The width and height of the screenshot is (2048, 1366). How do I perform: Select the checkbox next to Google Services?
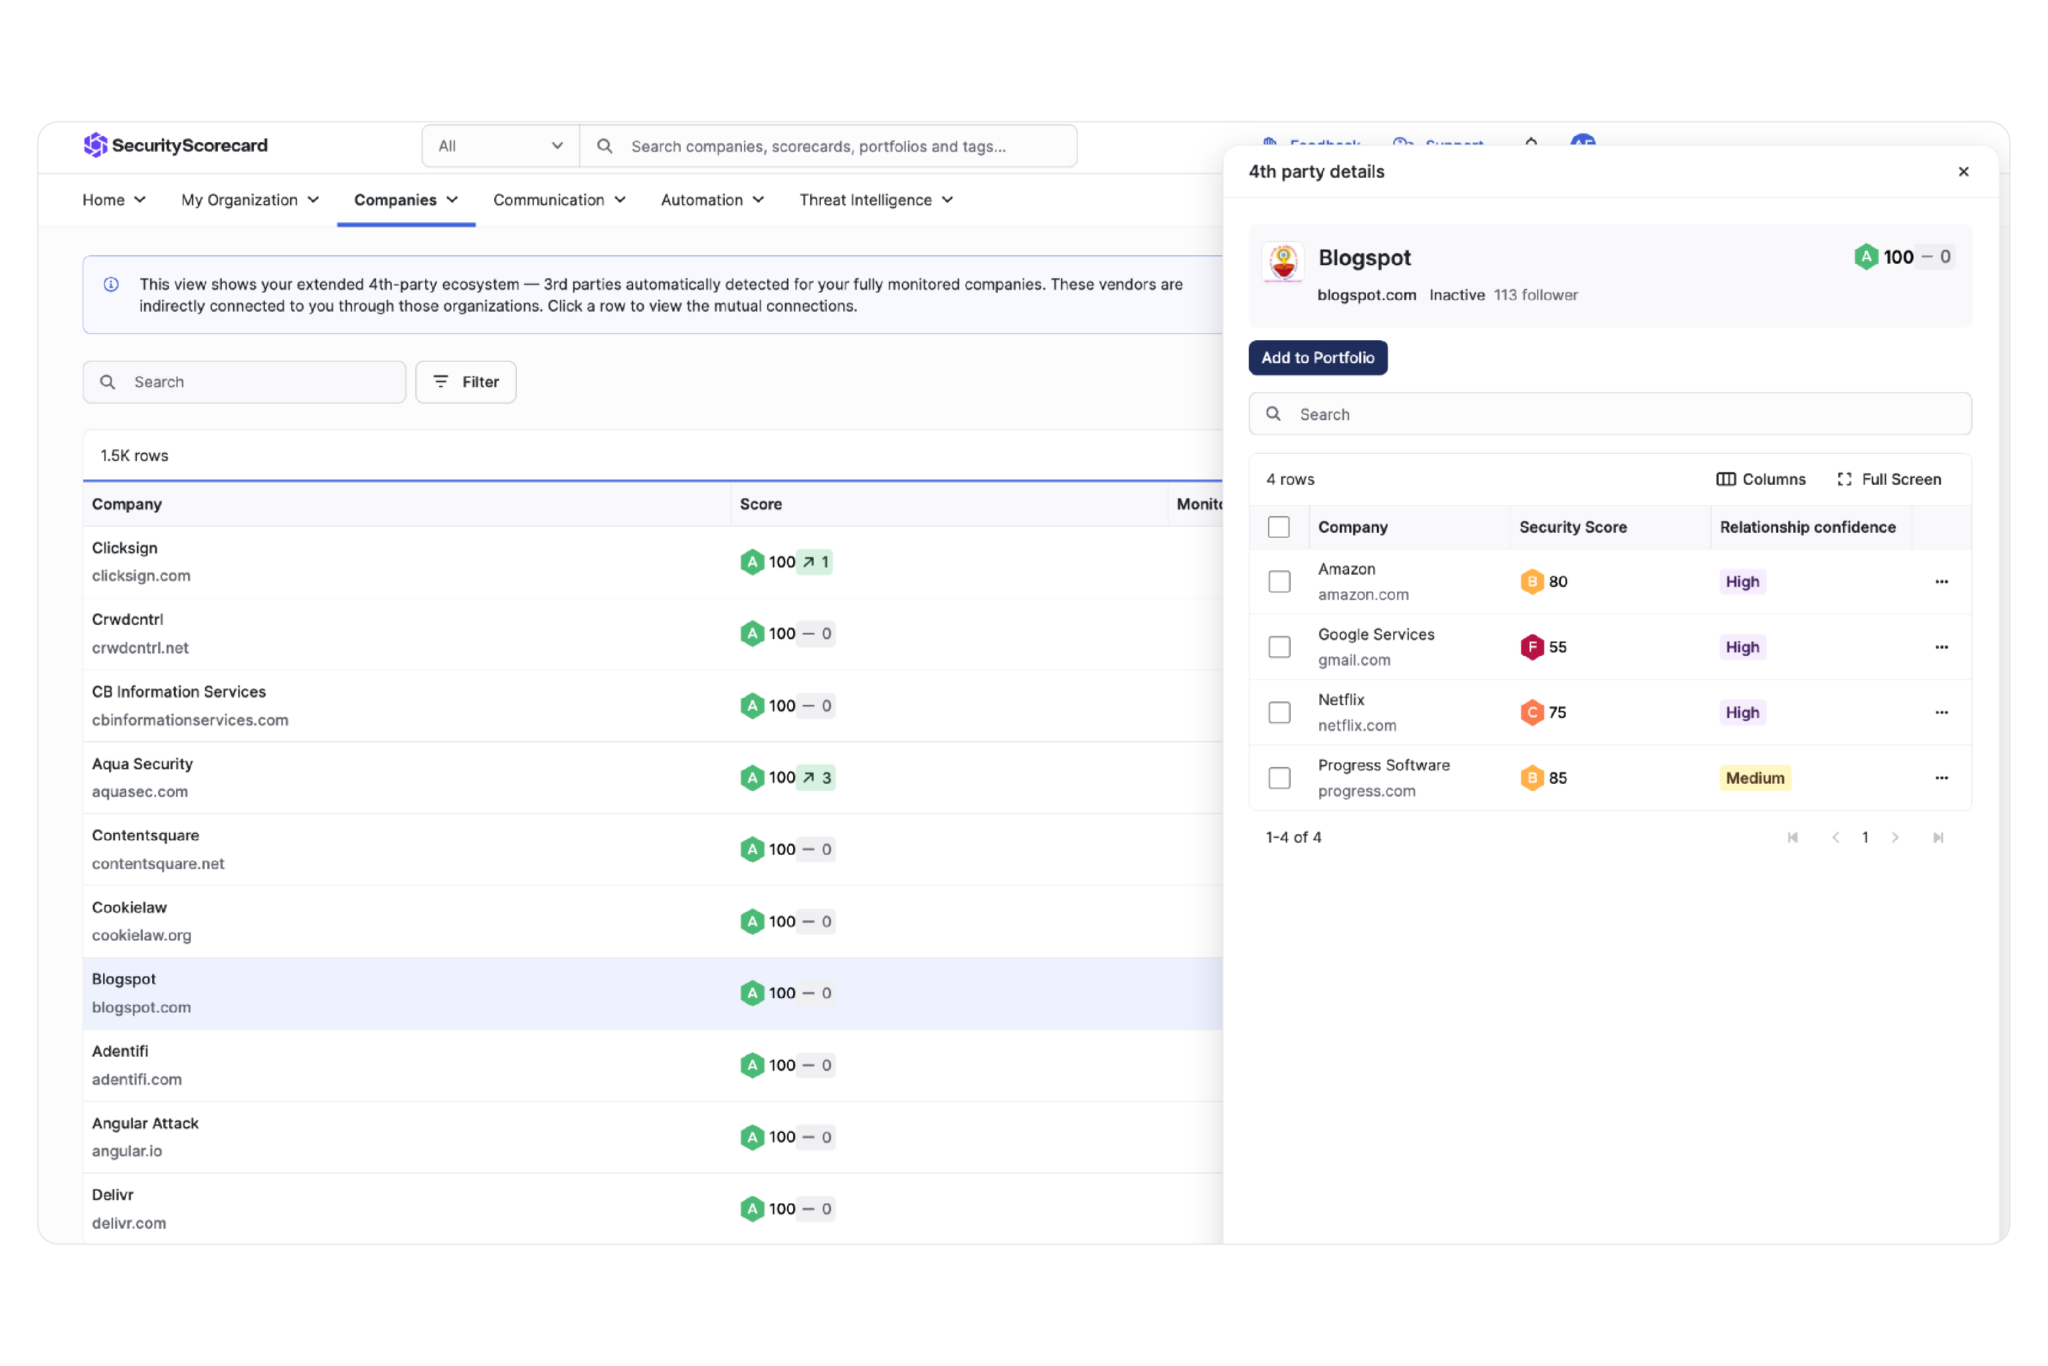(x=1279, y=647)
